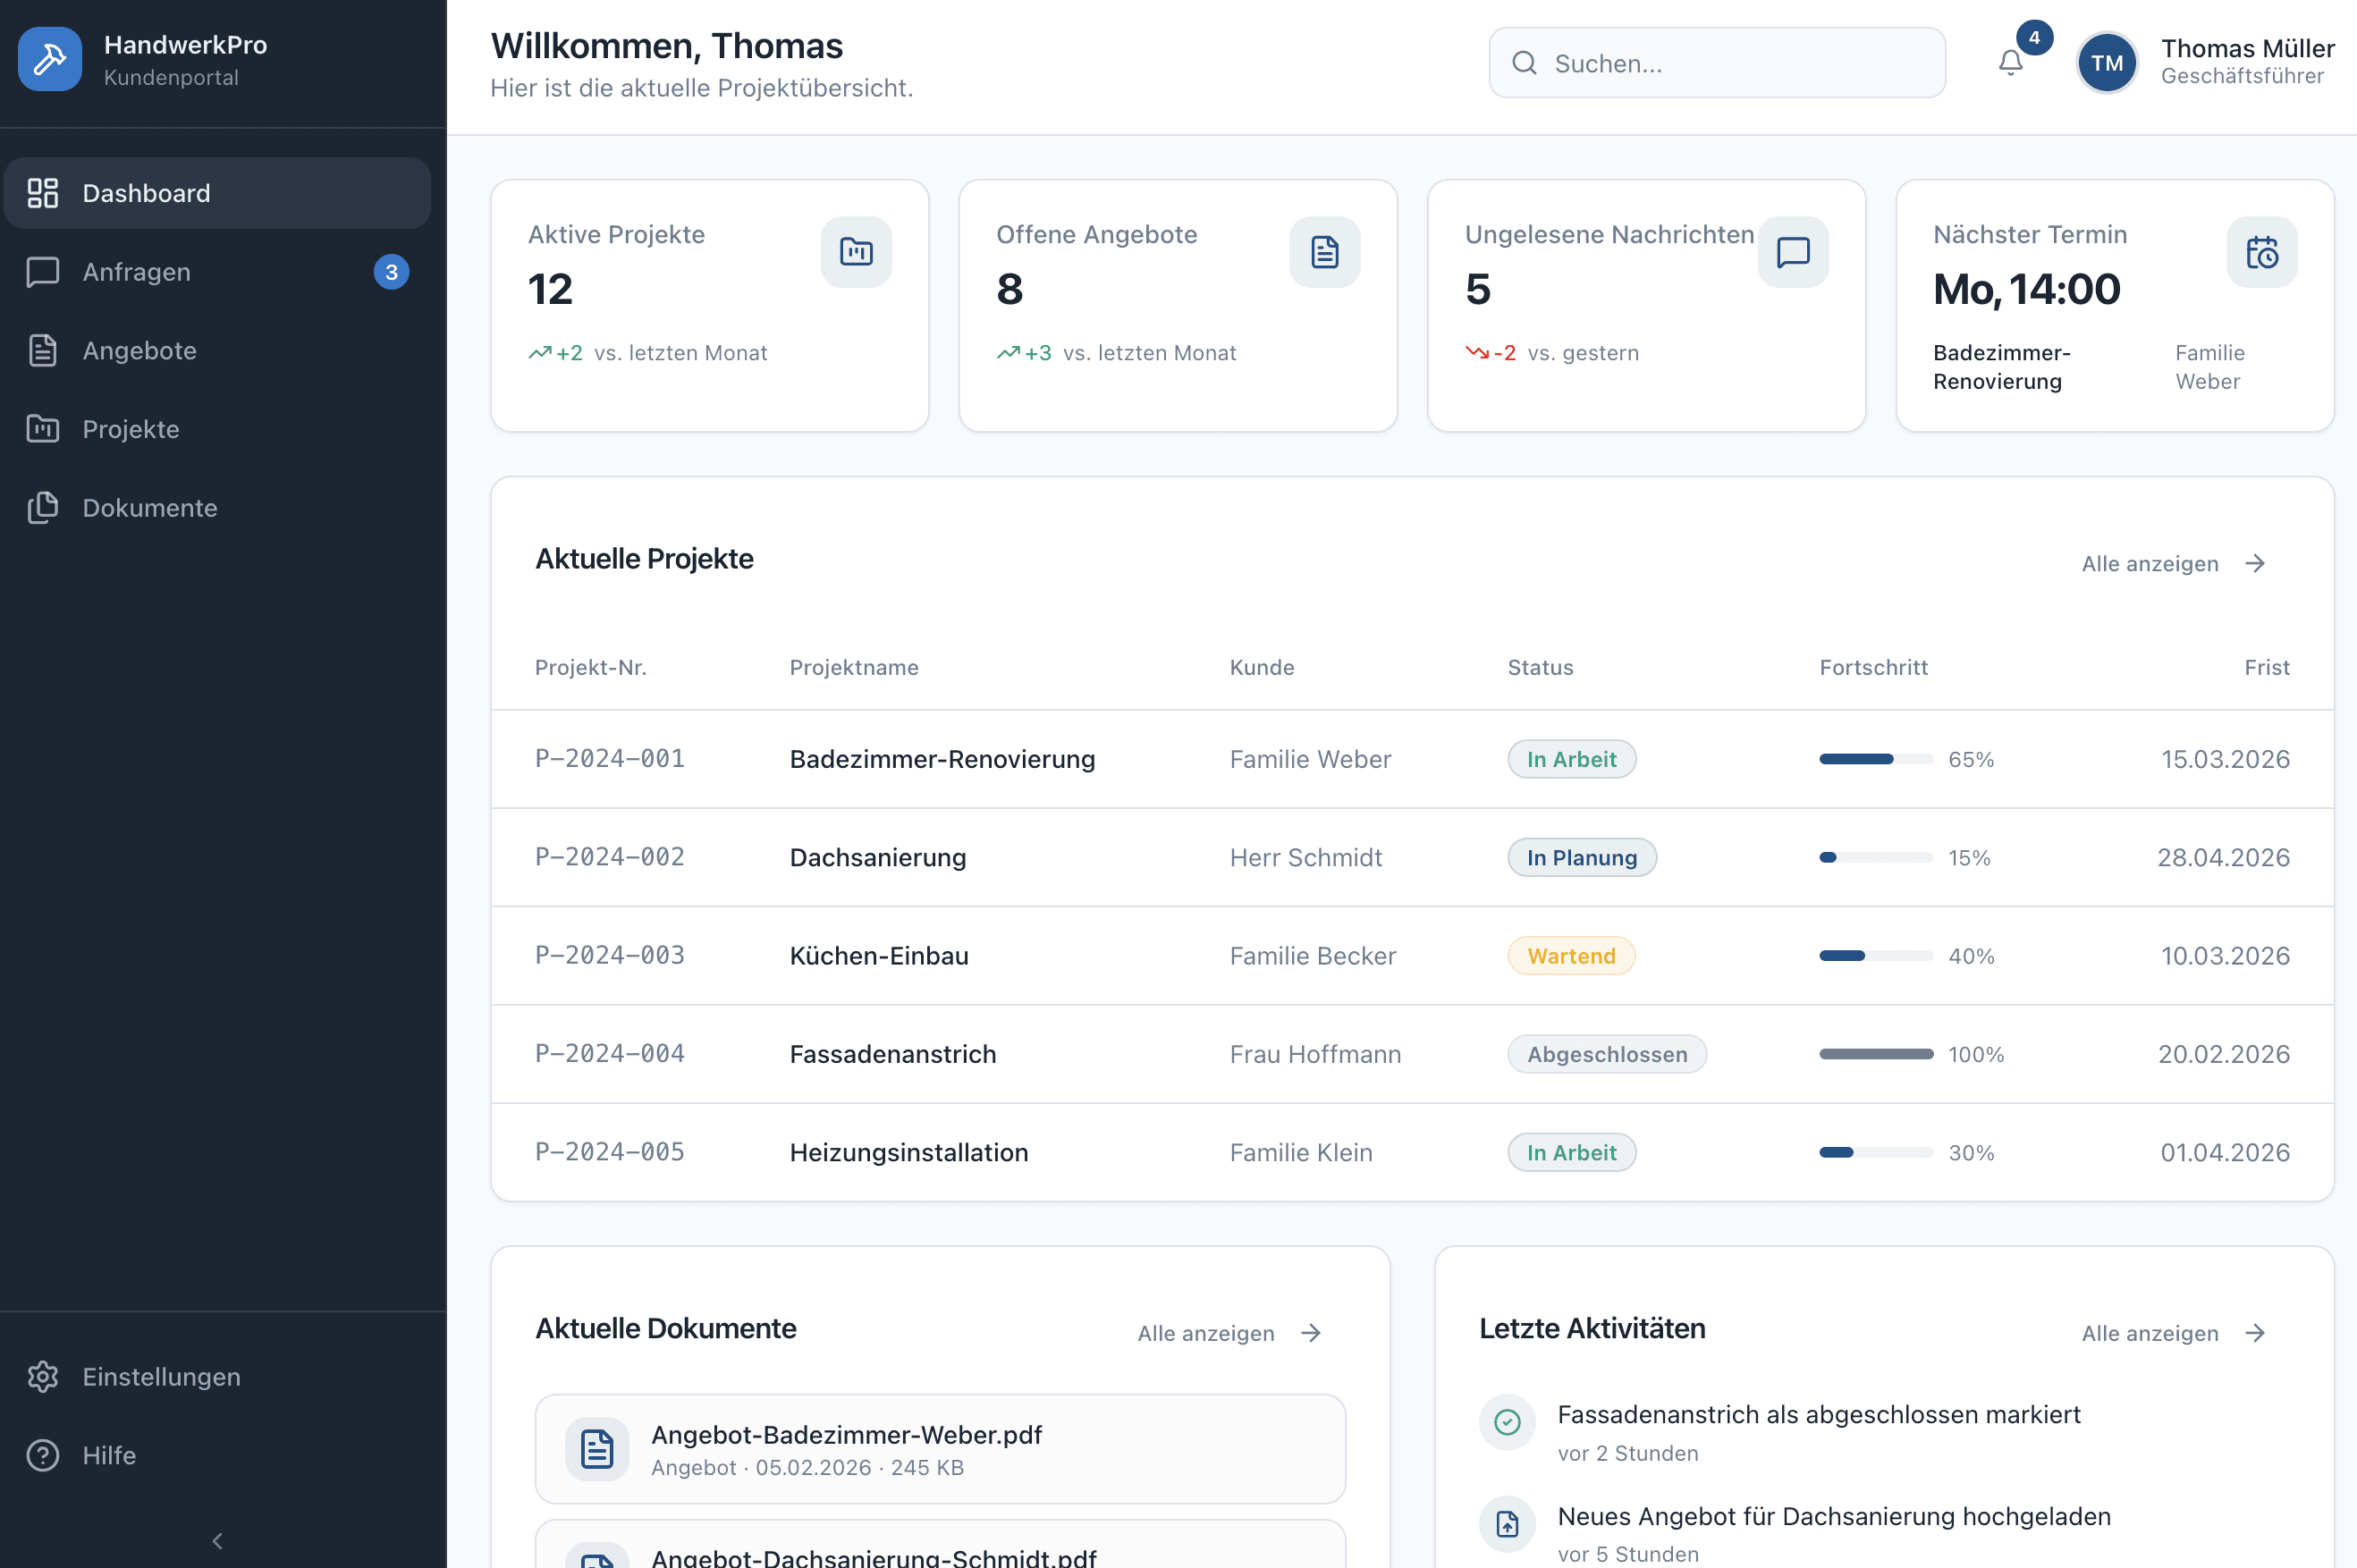Viewport: 2357px width, 1568px height.
Task: Click the Wartend status badge
Action: tap(1570, 956)
